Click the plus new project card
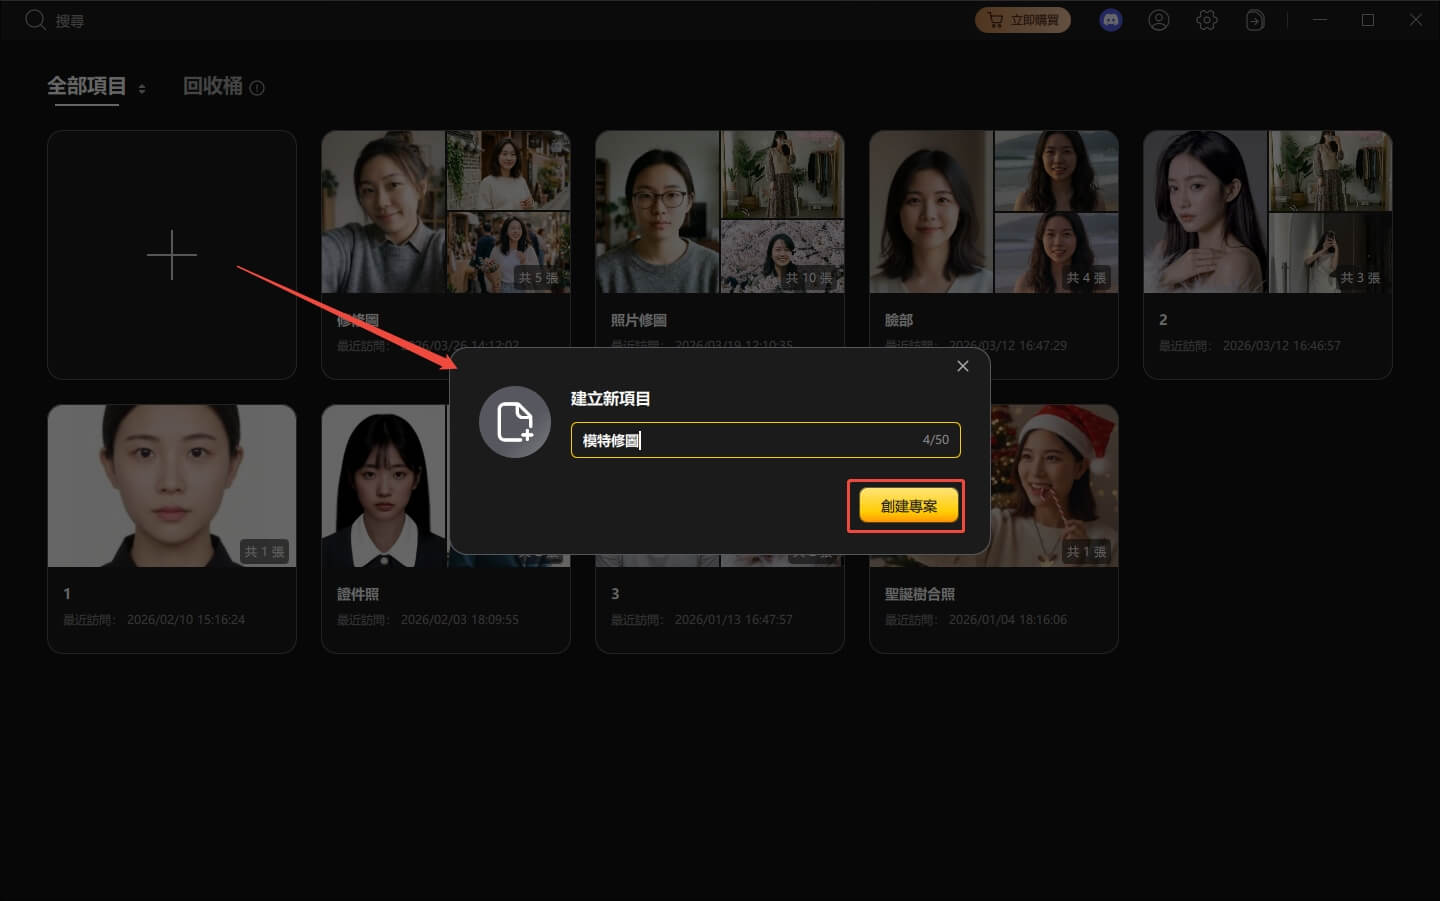The height and width of the screenshot is (901, 1440). coord(172,255)
